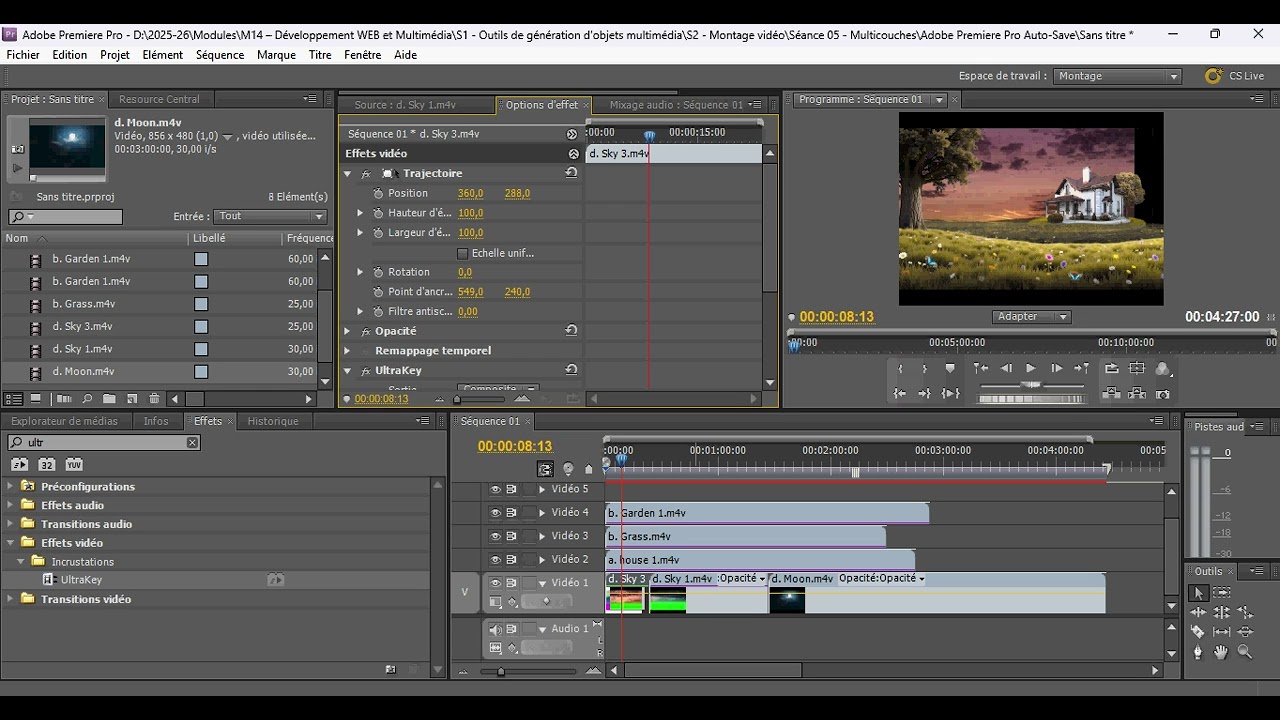
Task: Select the Selection arrow tool
Action: (x=1198, y=593)
